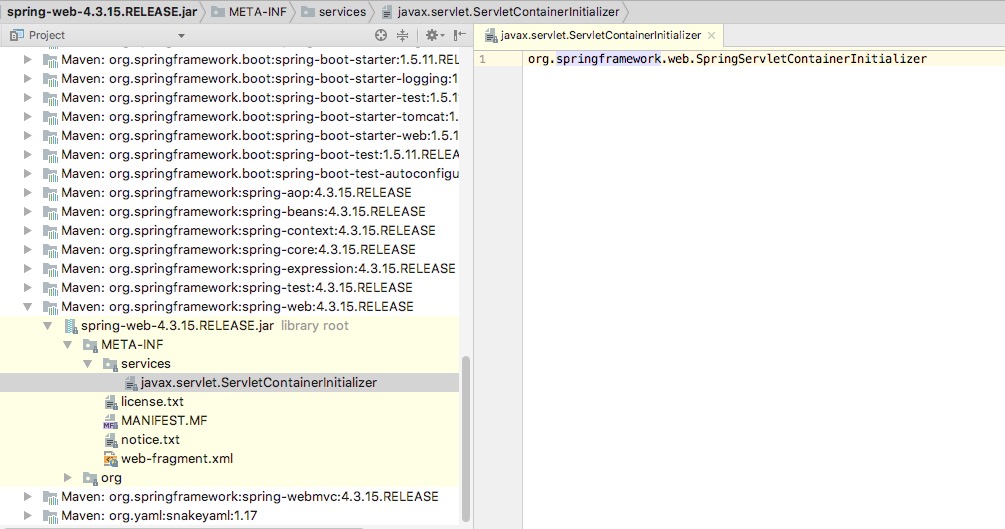1005x529 pixels.
Task: Expand the org package folder
Action: coord(67,478)
